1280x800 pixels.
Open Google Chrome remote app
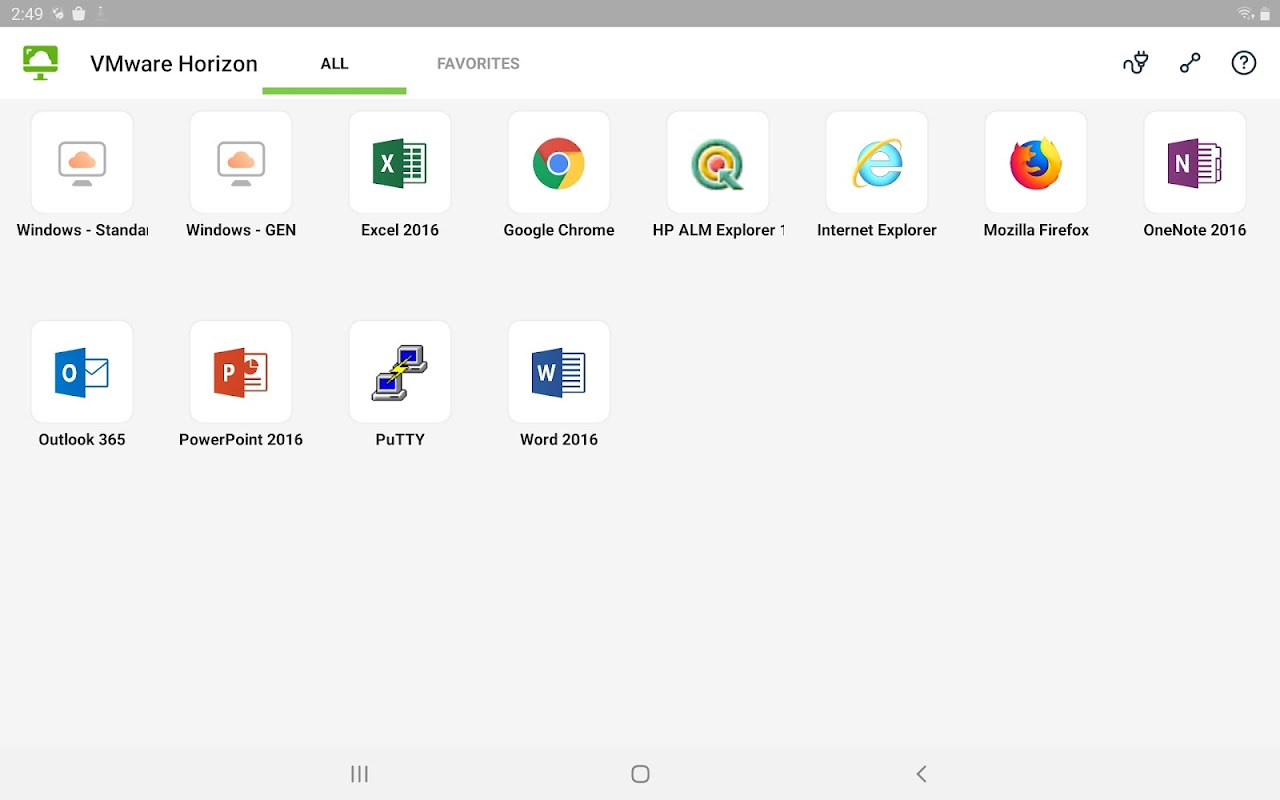[559, 163]
